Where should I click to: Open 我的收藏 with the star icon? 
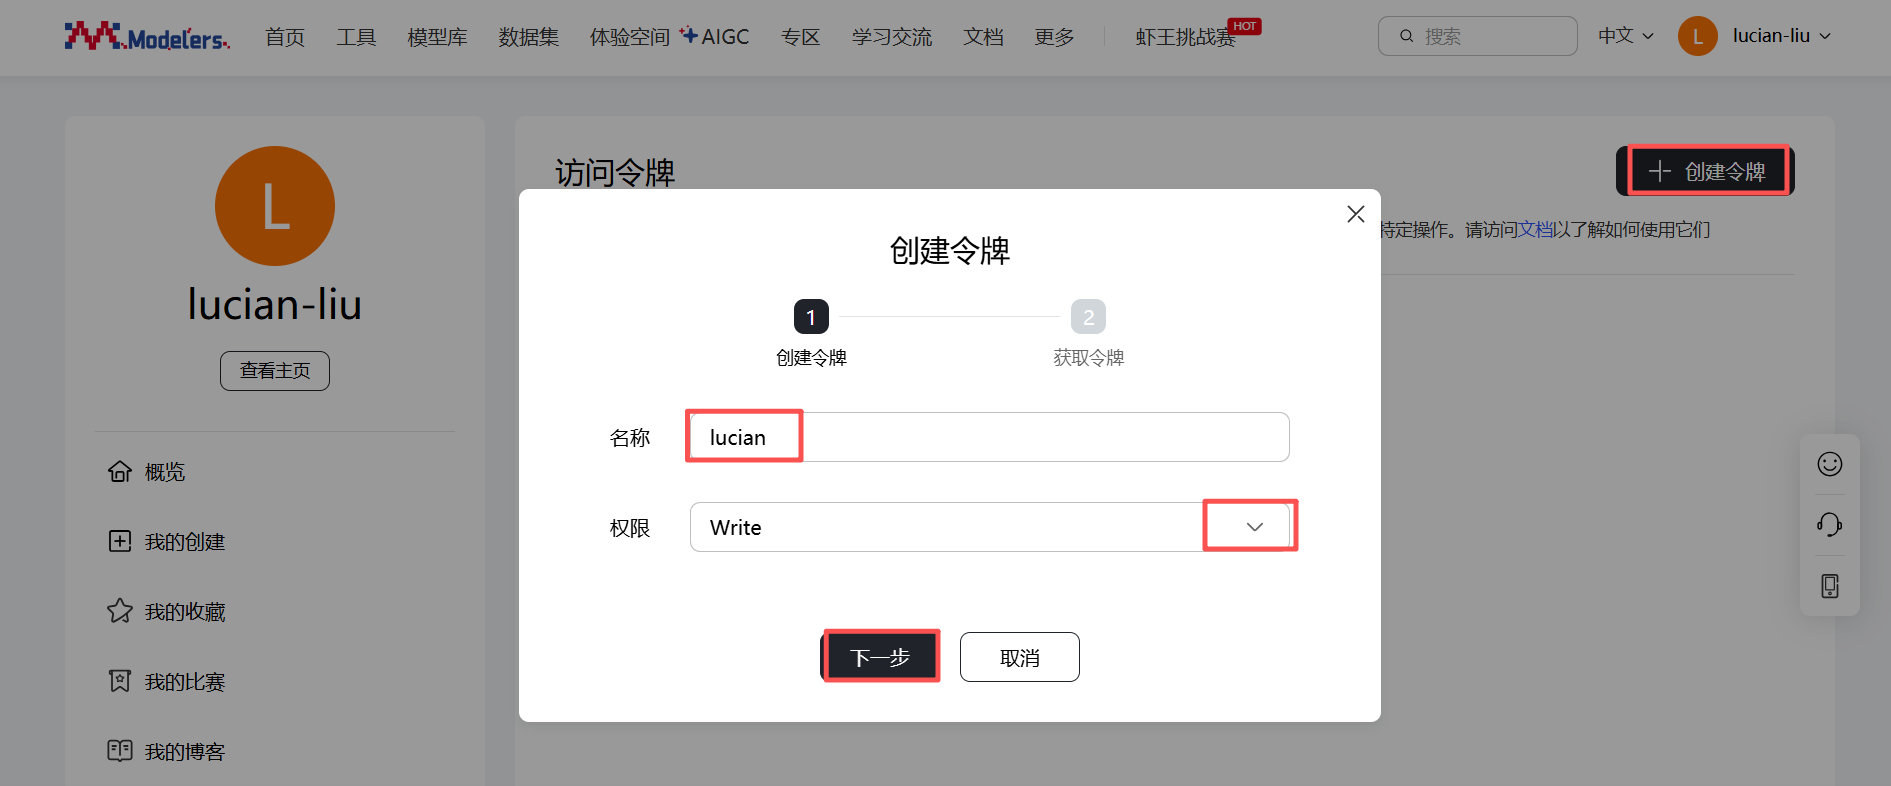click(166, 612)
